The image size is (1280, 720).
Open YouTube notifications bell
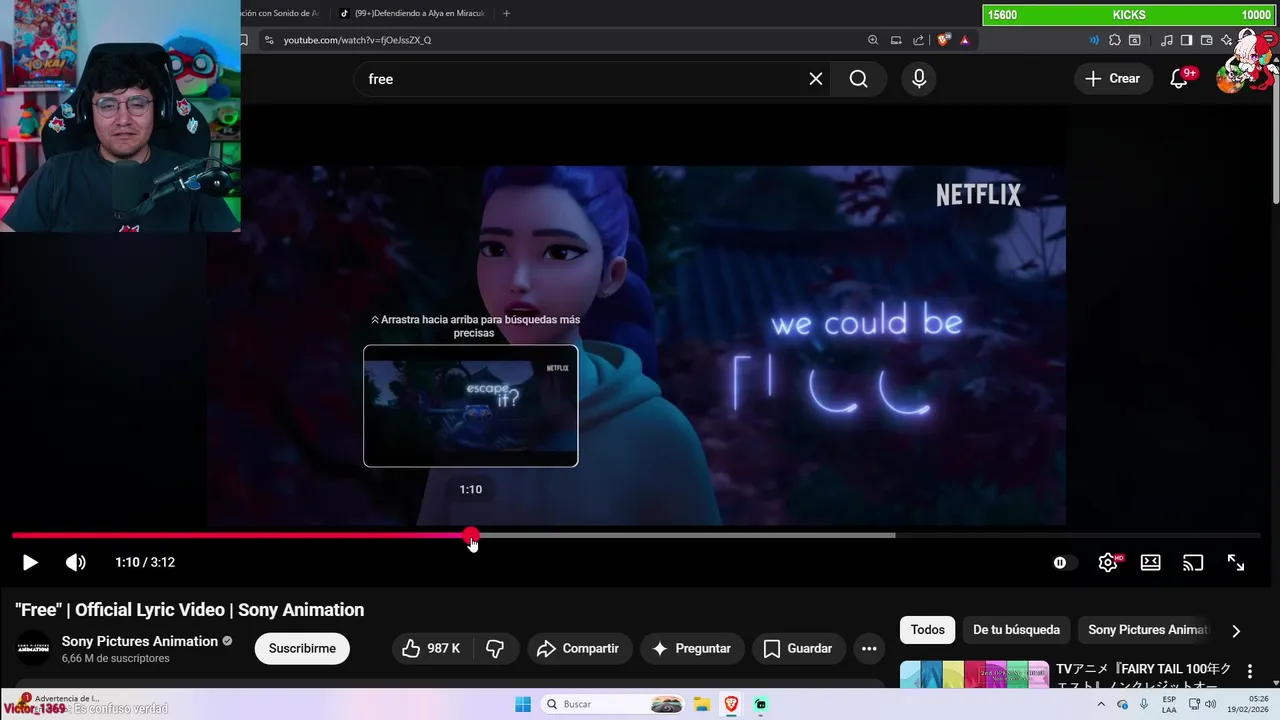(x=1180, y=79)
